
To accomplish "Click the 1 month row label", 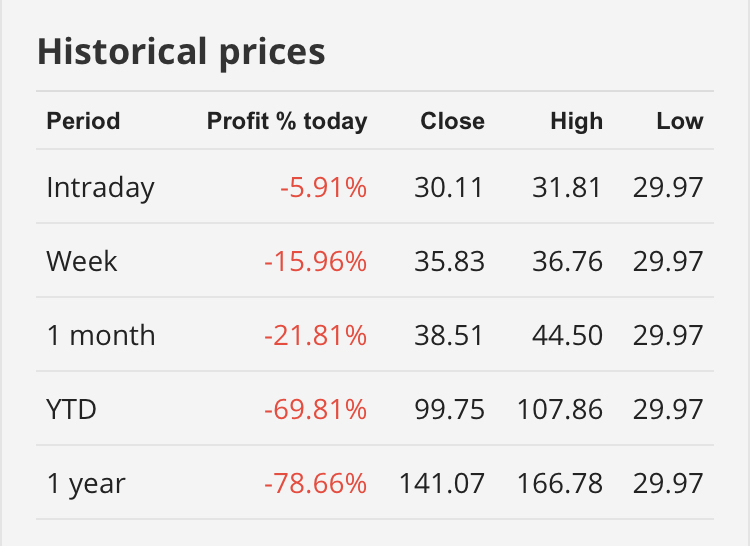I will pyautogui.click(x=101, y=335).
